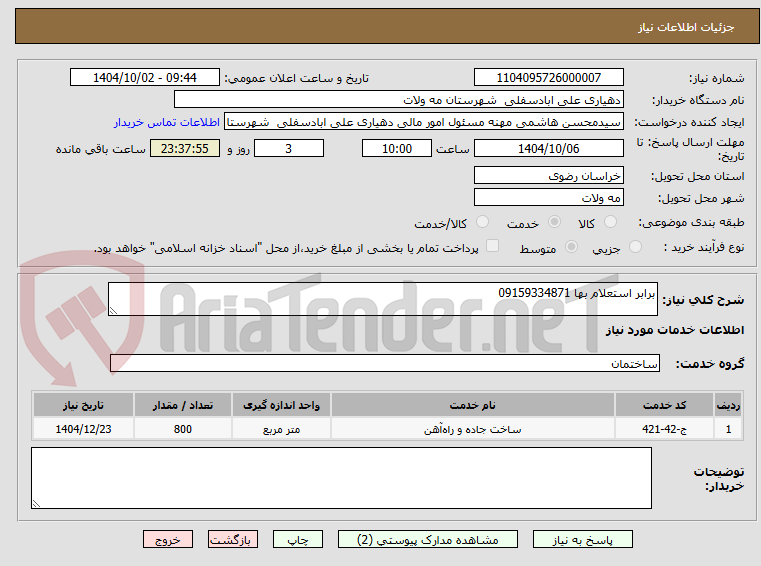Image resolution: width=761 pixels, height=566 pixels.
Task: Click the remaining days field showing 3
Action: [289, 149]
